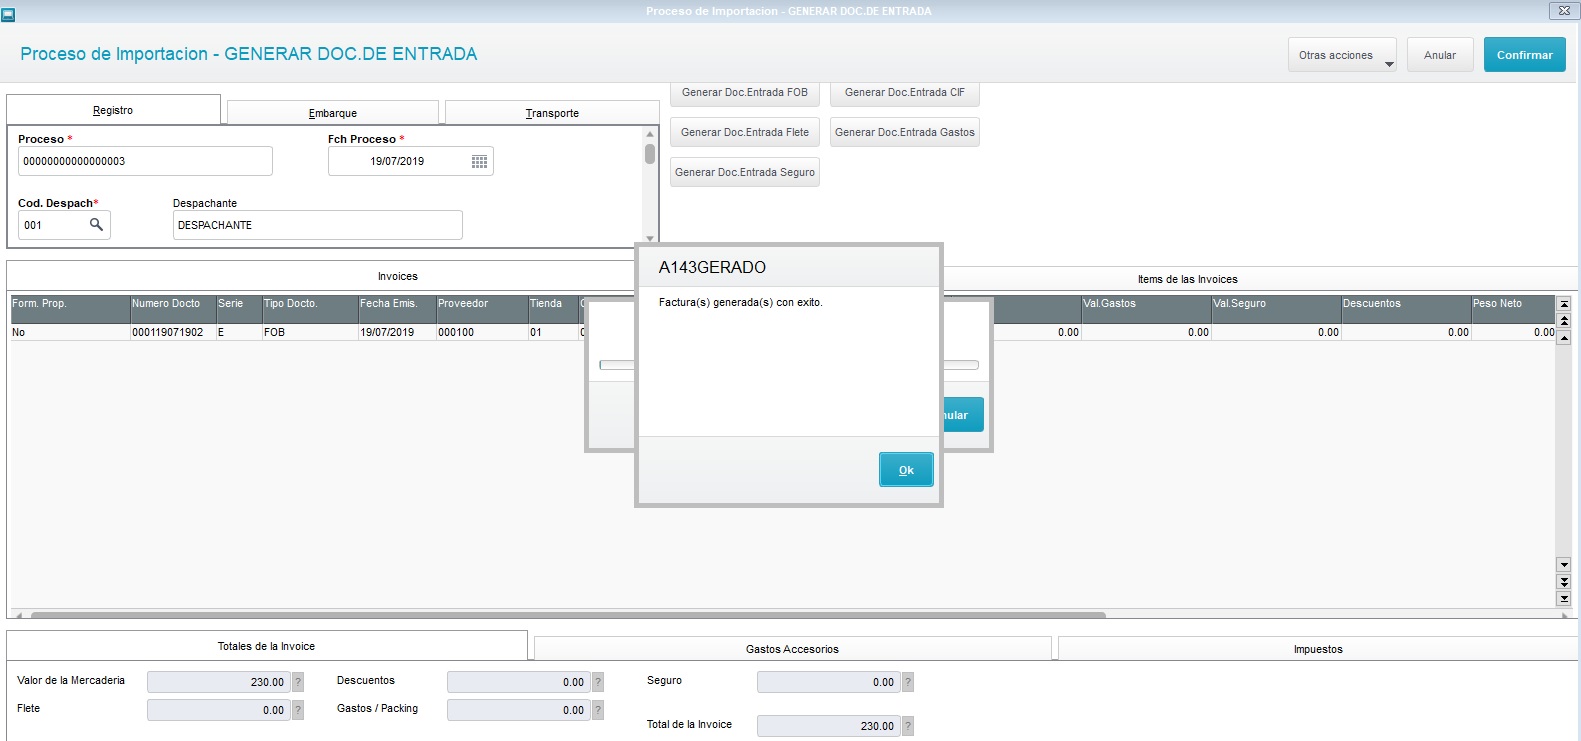Click help icon beside Flete value
Viewport: 1581px width, 741px height.
pyautogui.click(x=298, y=710)
